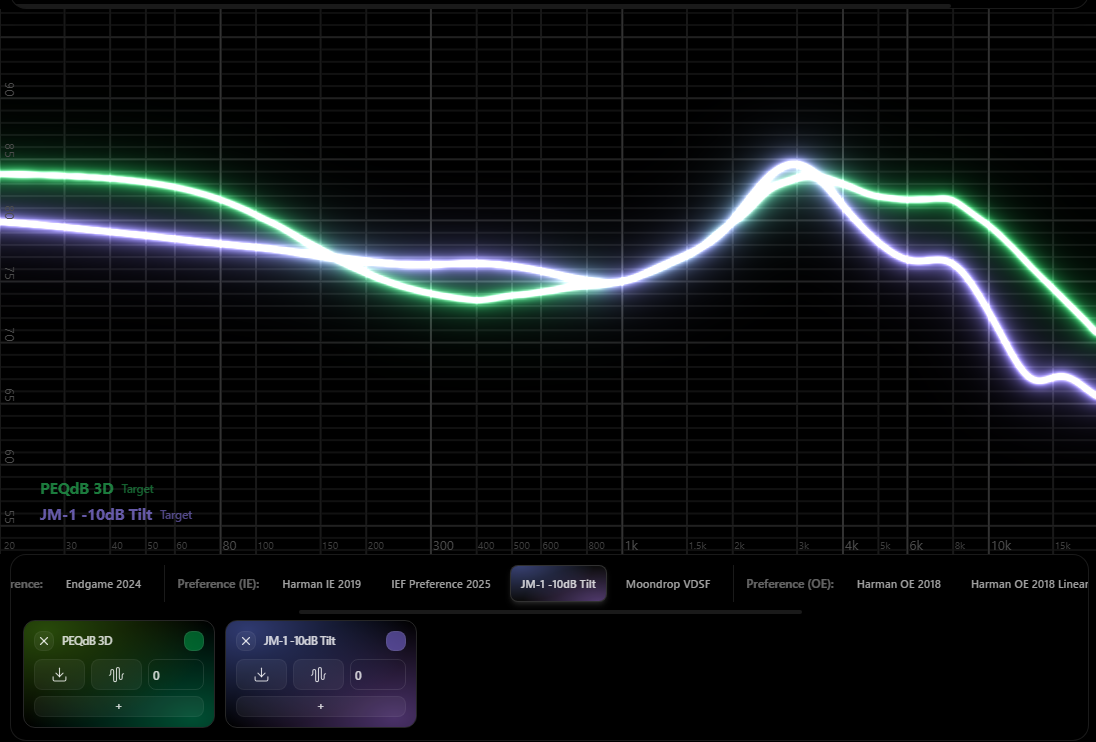Click the 10k frequency axis label

click(1001, 546)
